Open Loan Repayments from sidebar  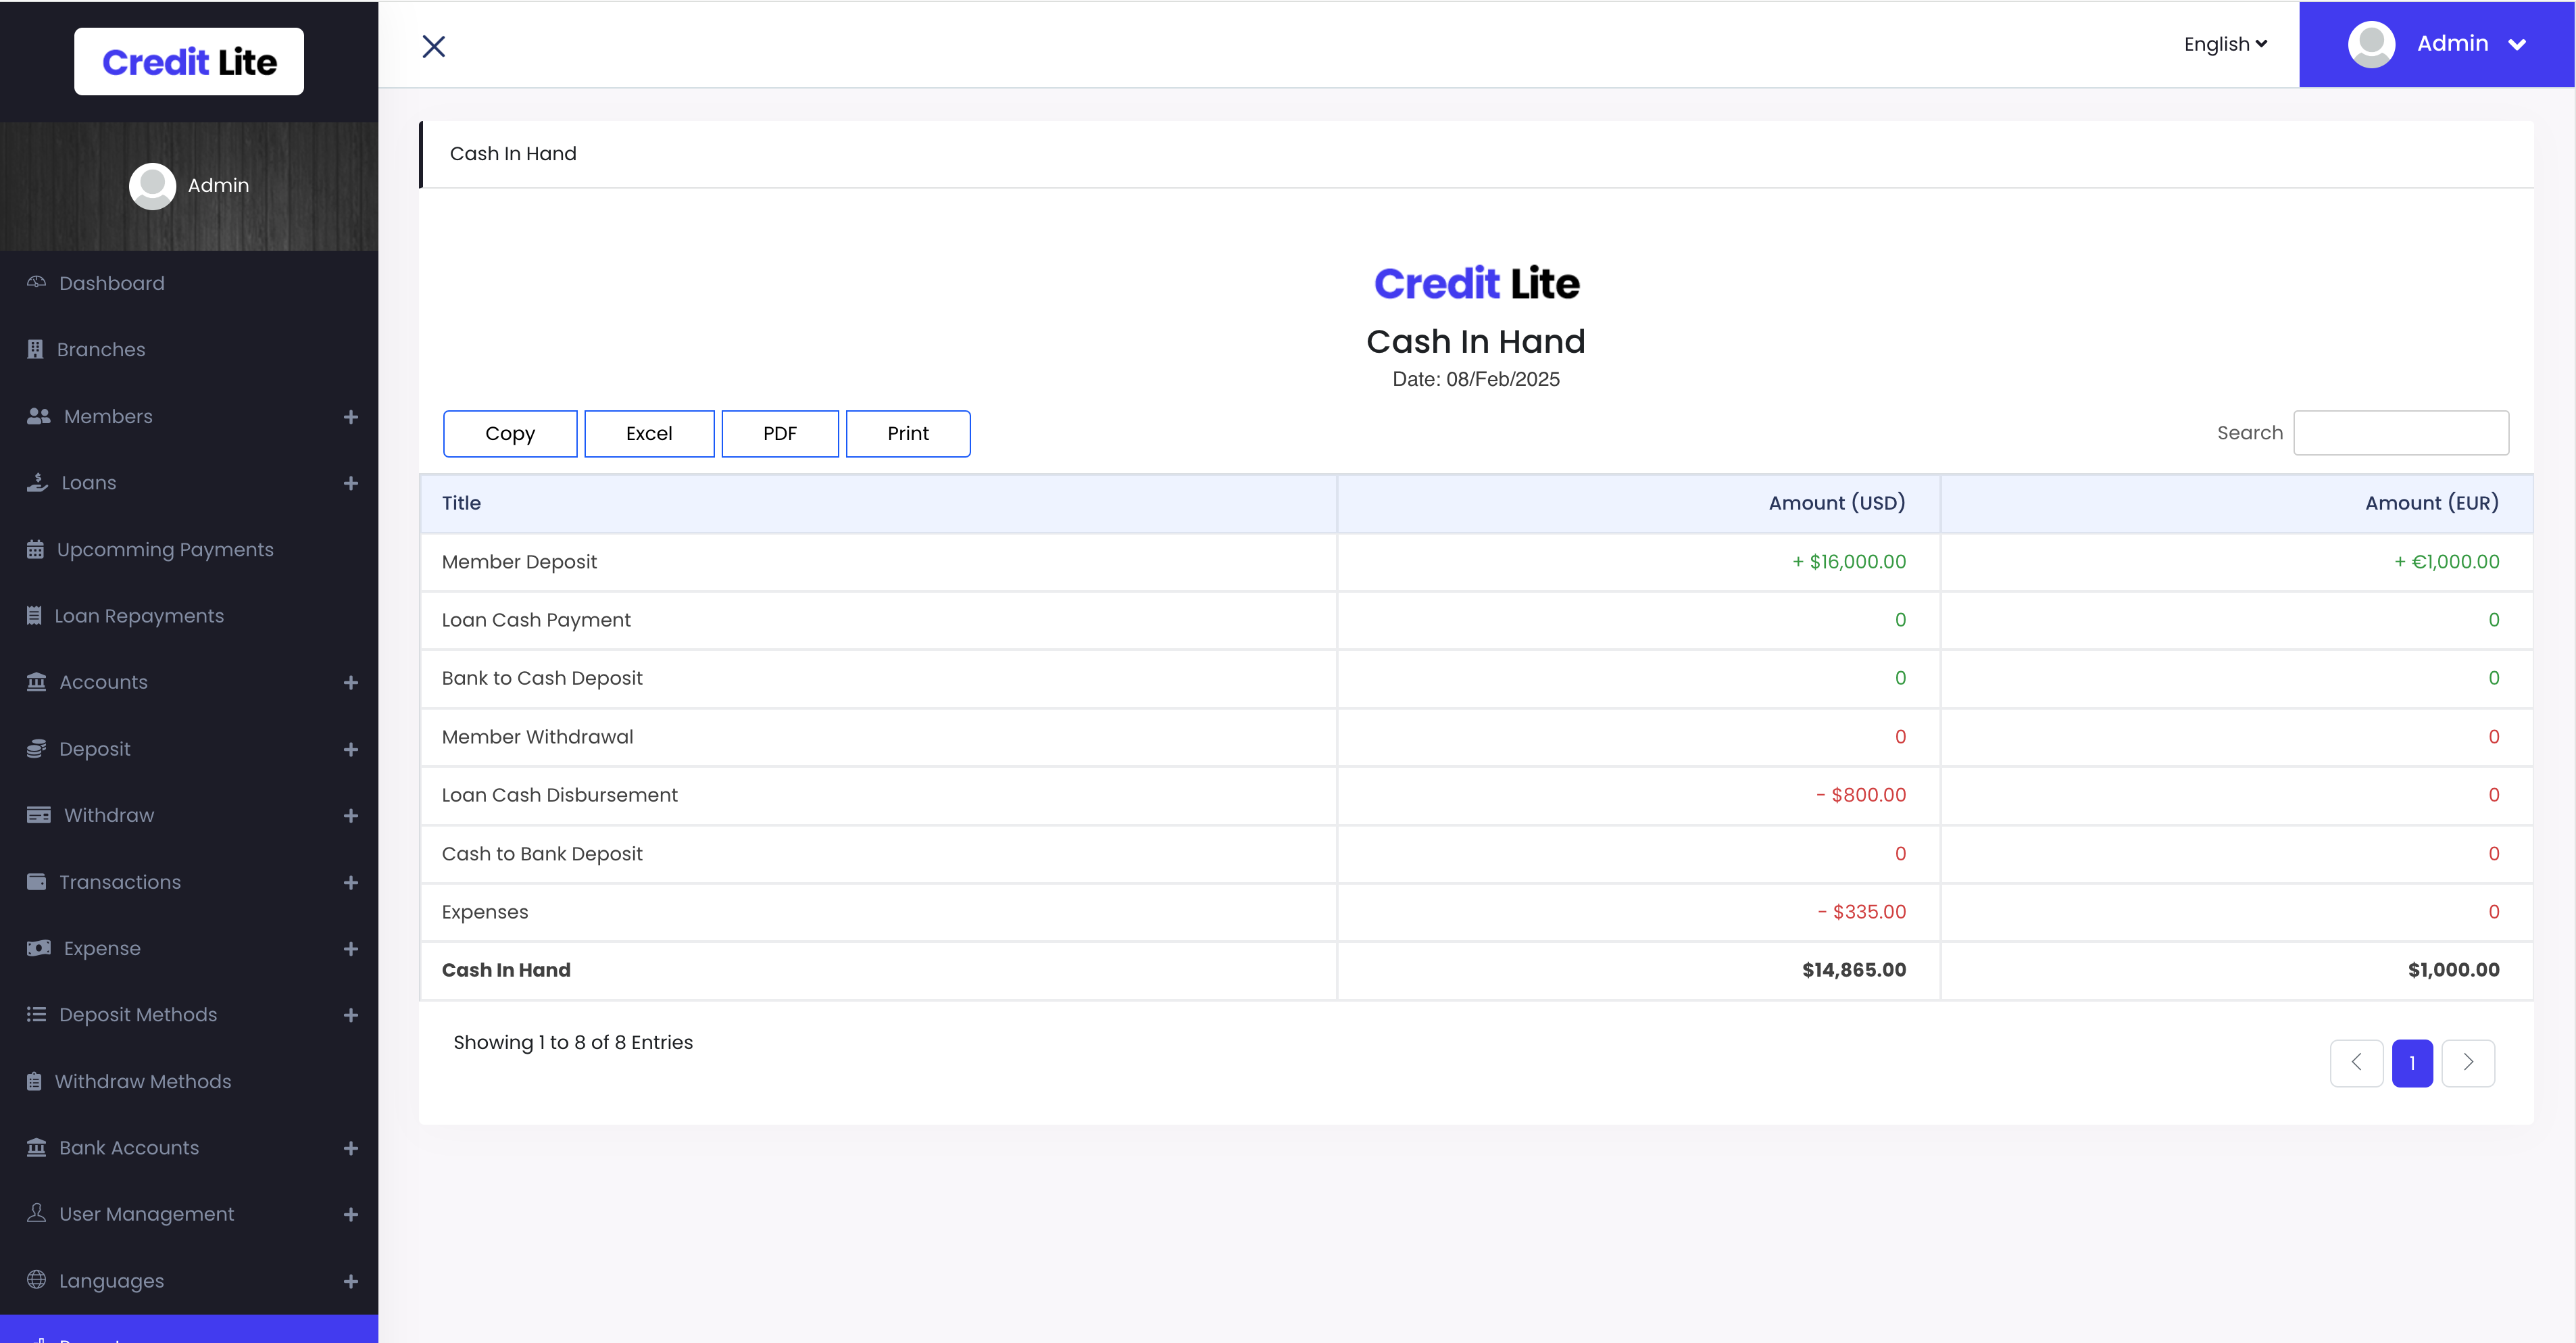[x=139, y=615]
